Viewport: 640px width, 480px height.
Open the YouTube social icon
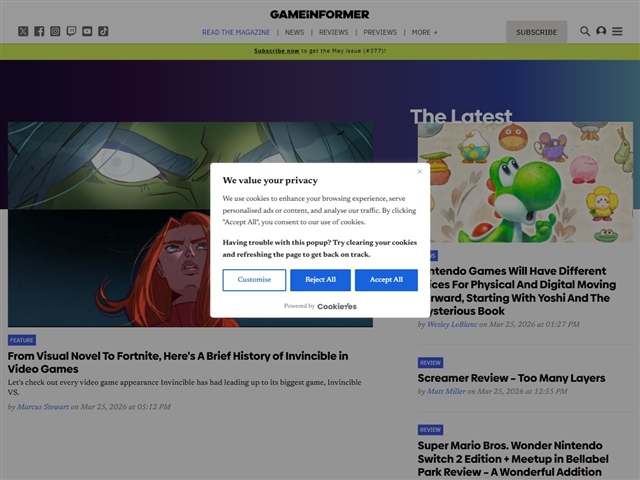(87, 31)
